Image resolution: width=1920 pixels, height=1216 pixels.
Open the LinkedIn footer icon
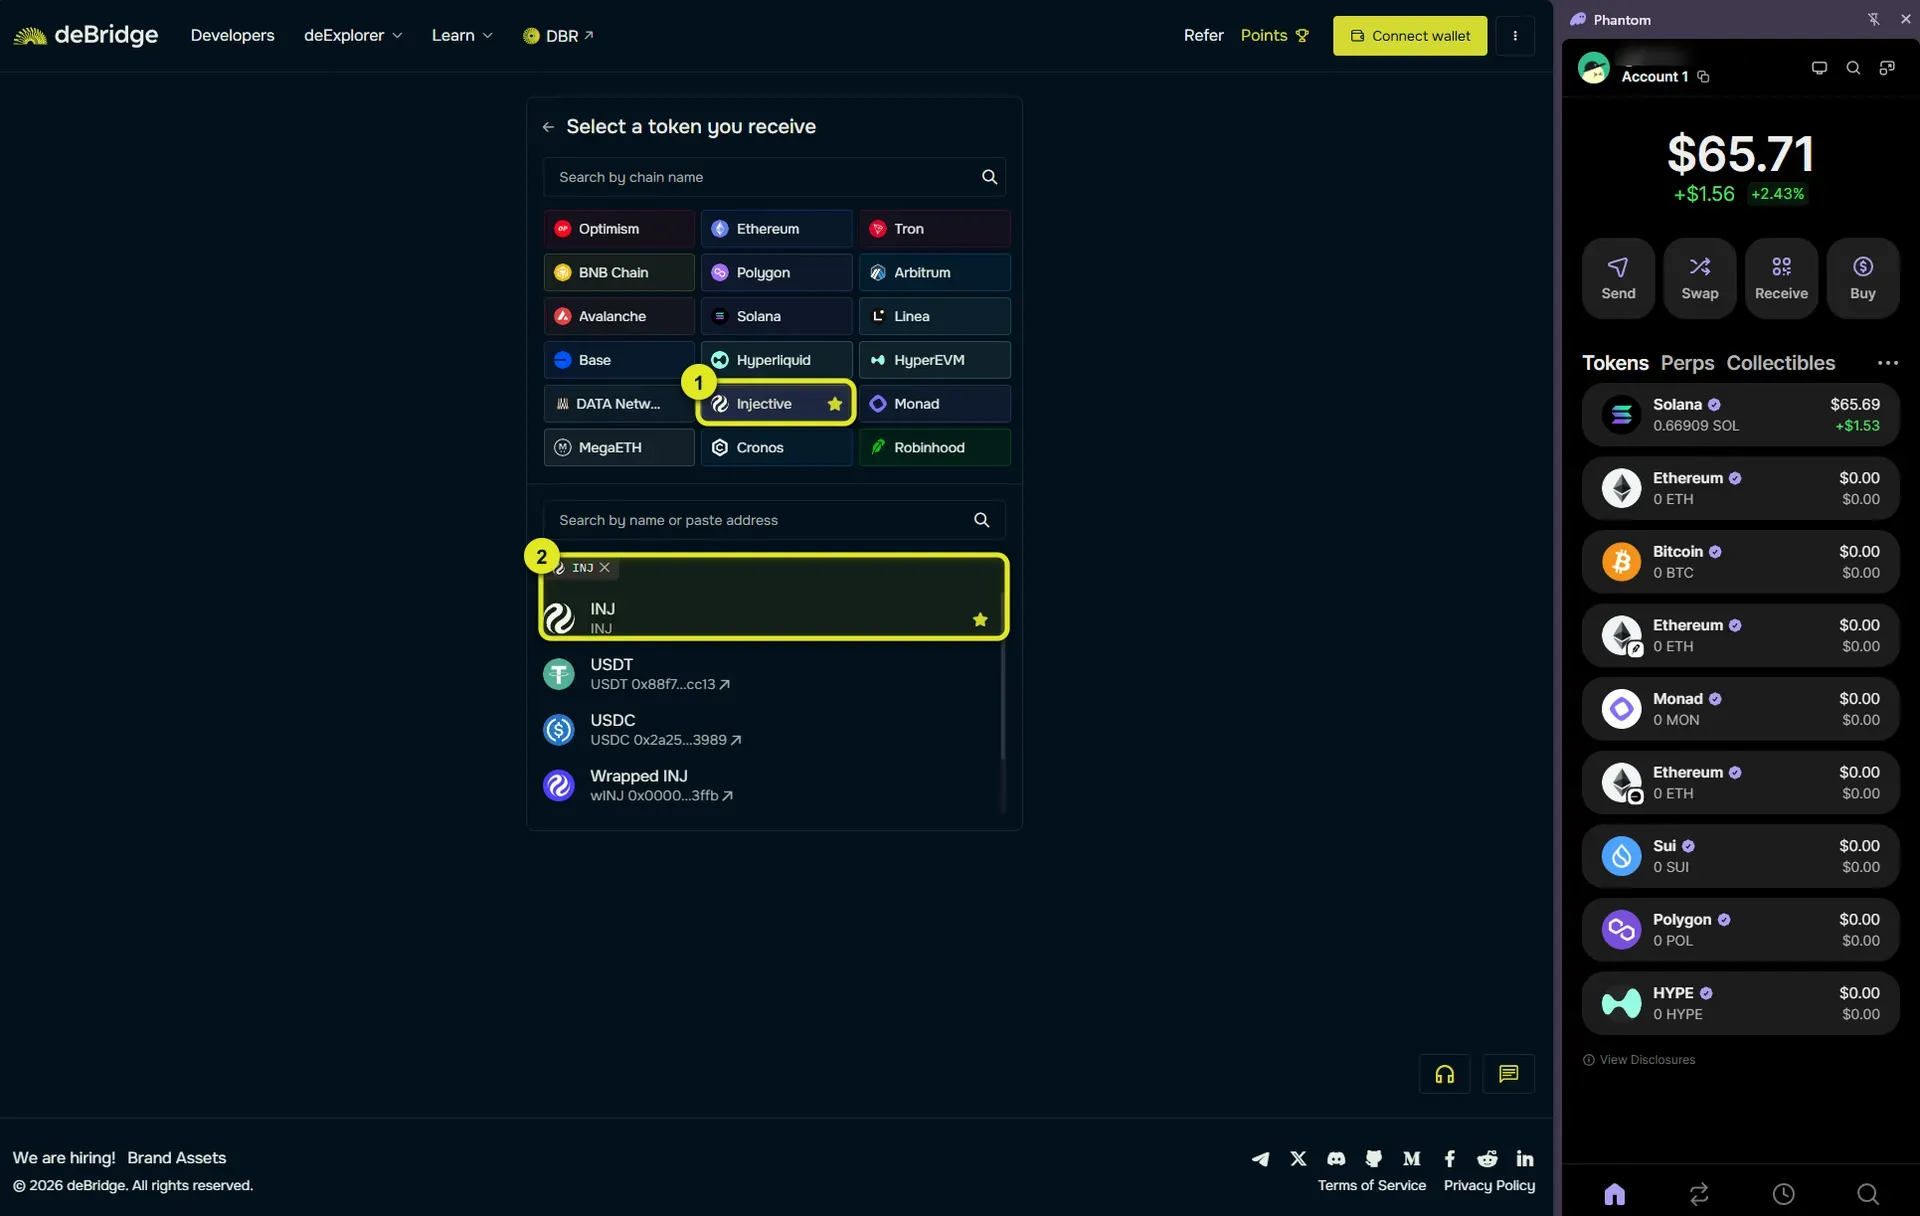pos(1525,1158)
